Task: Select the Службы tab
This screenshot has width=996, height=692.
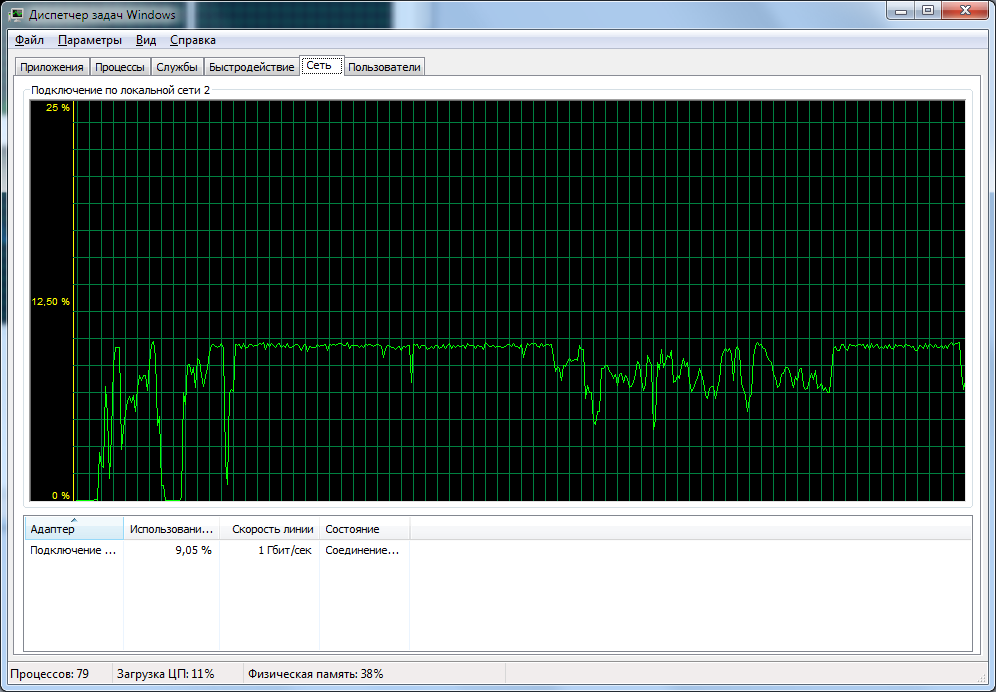Action: [x=177, y=67]
